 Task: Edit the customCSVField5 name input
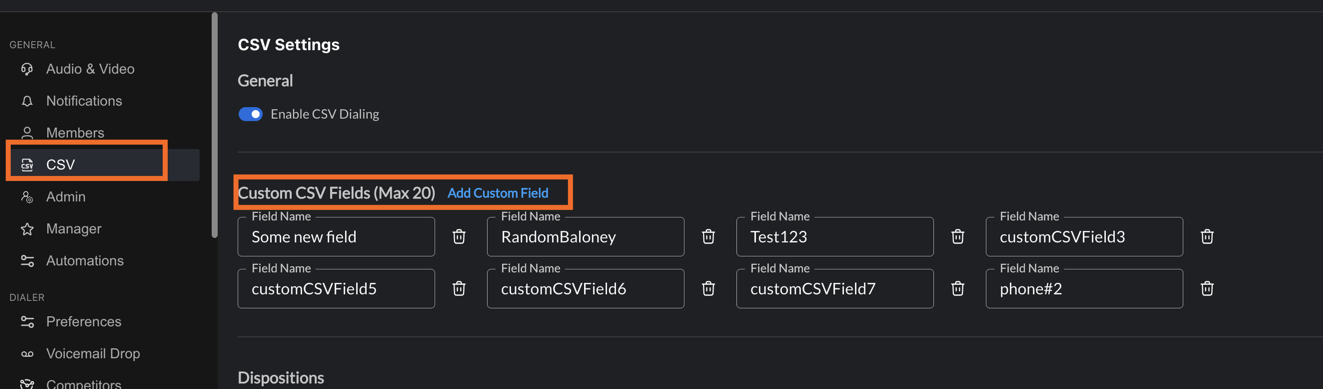(x=336, y=289)
